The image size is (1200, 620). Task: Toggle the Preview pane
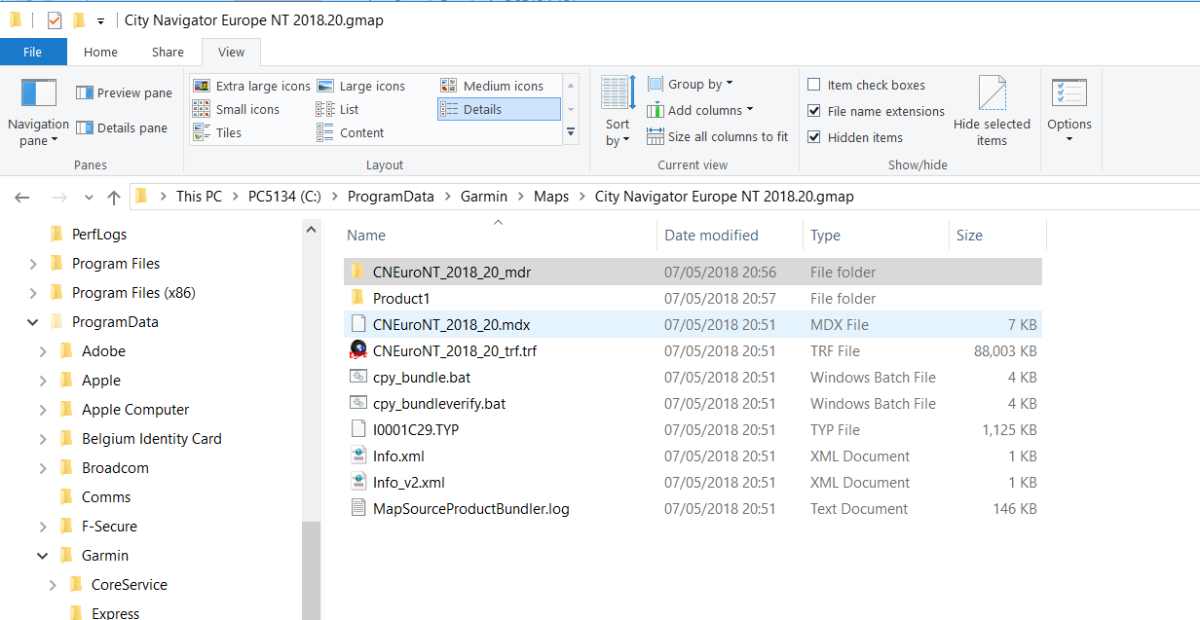(124, 93)
